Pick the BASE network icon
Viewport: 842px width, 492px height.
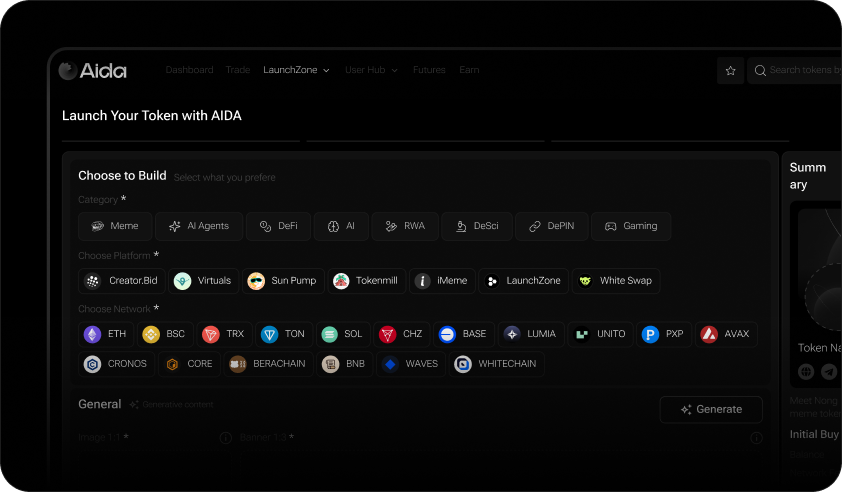pos(447,334)
